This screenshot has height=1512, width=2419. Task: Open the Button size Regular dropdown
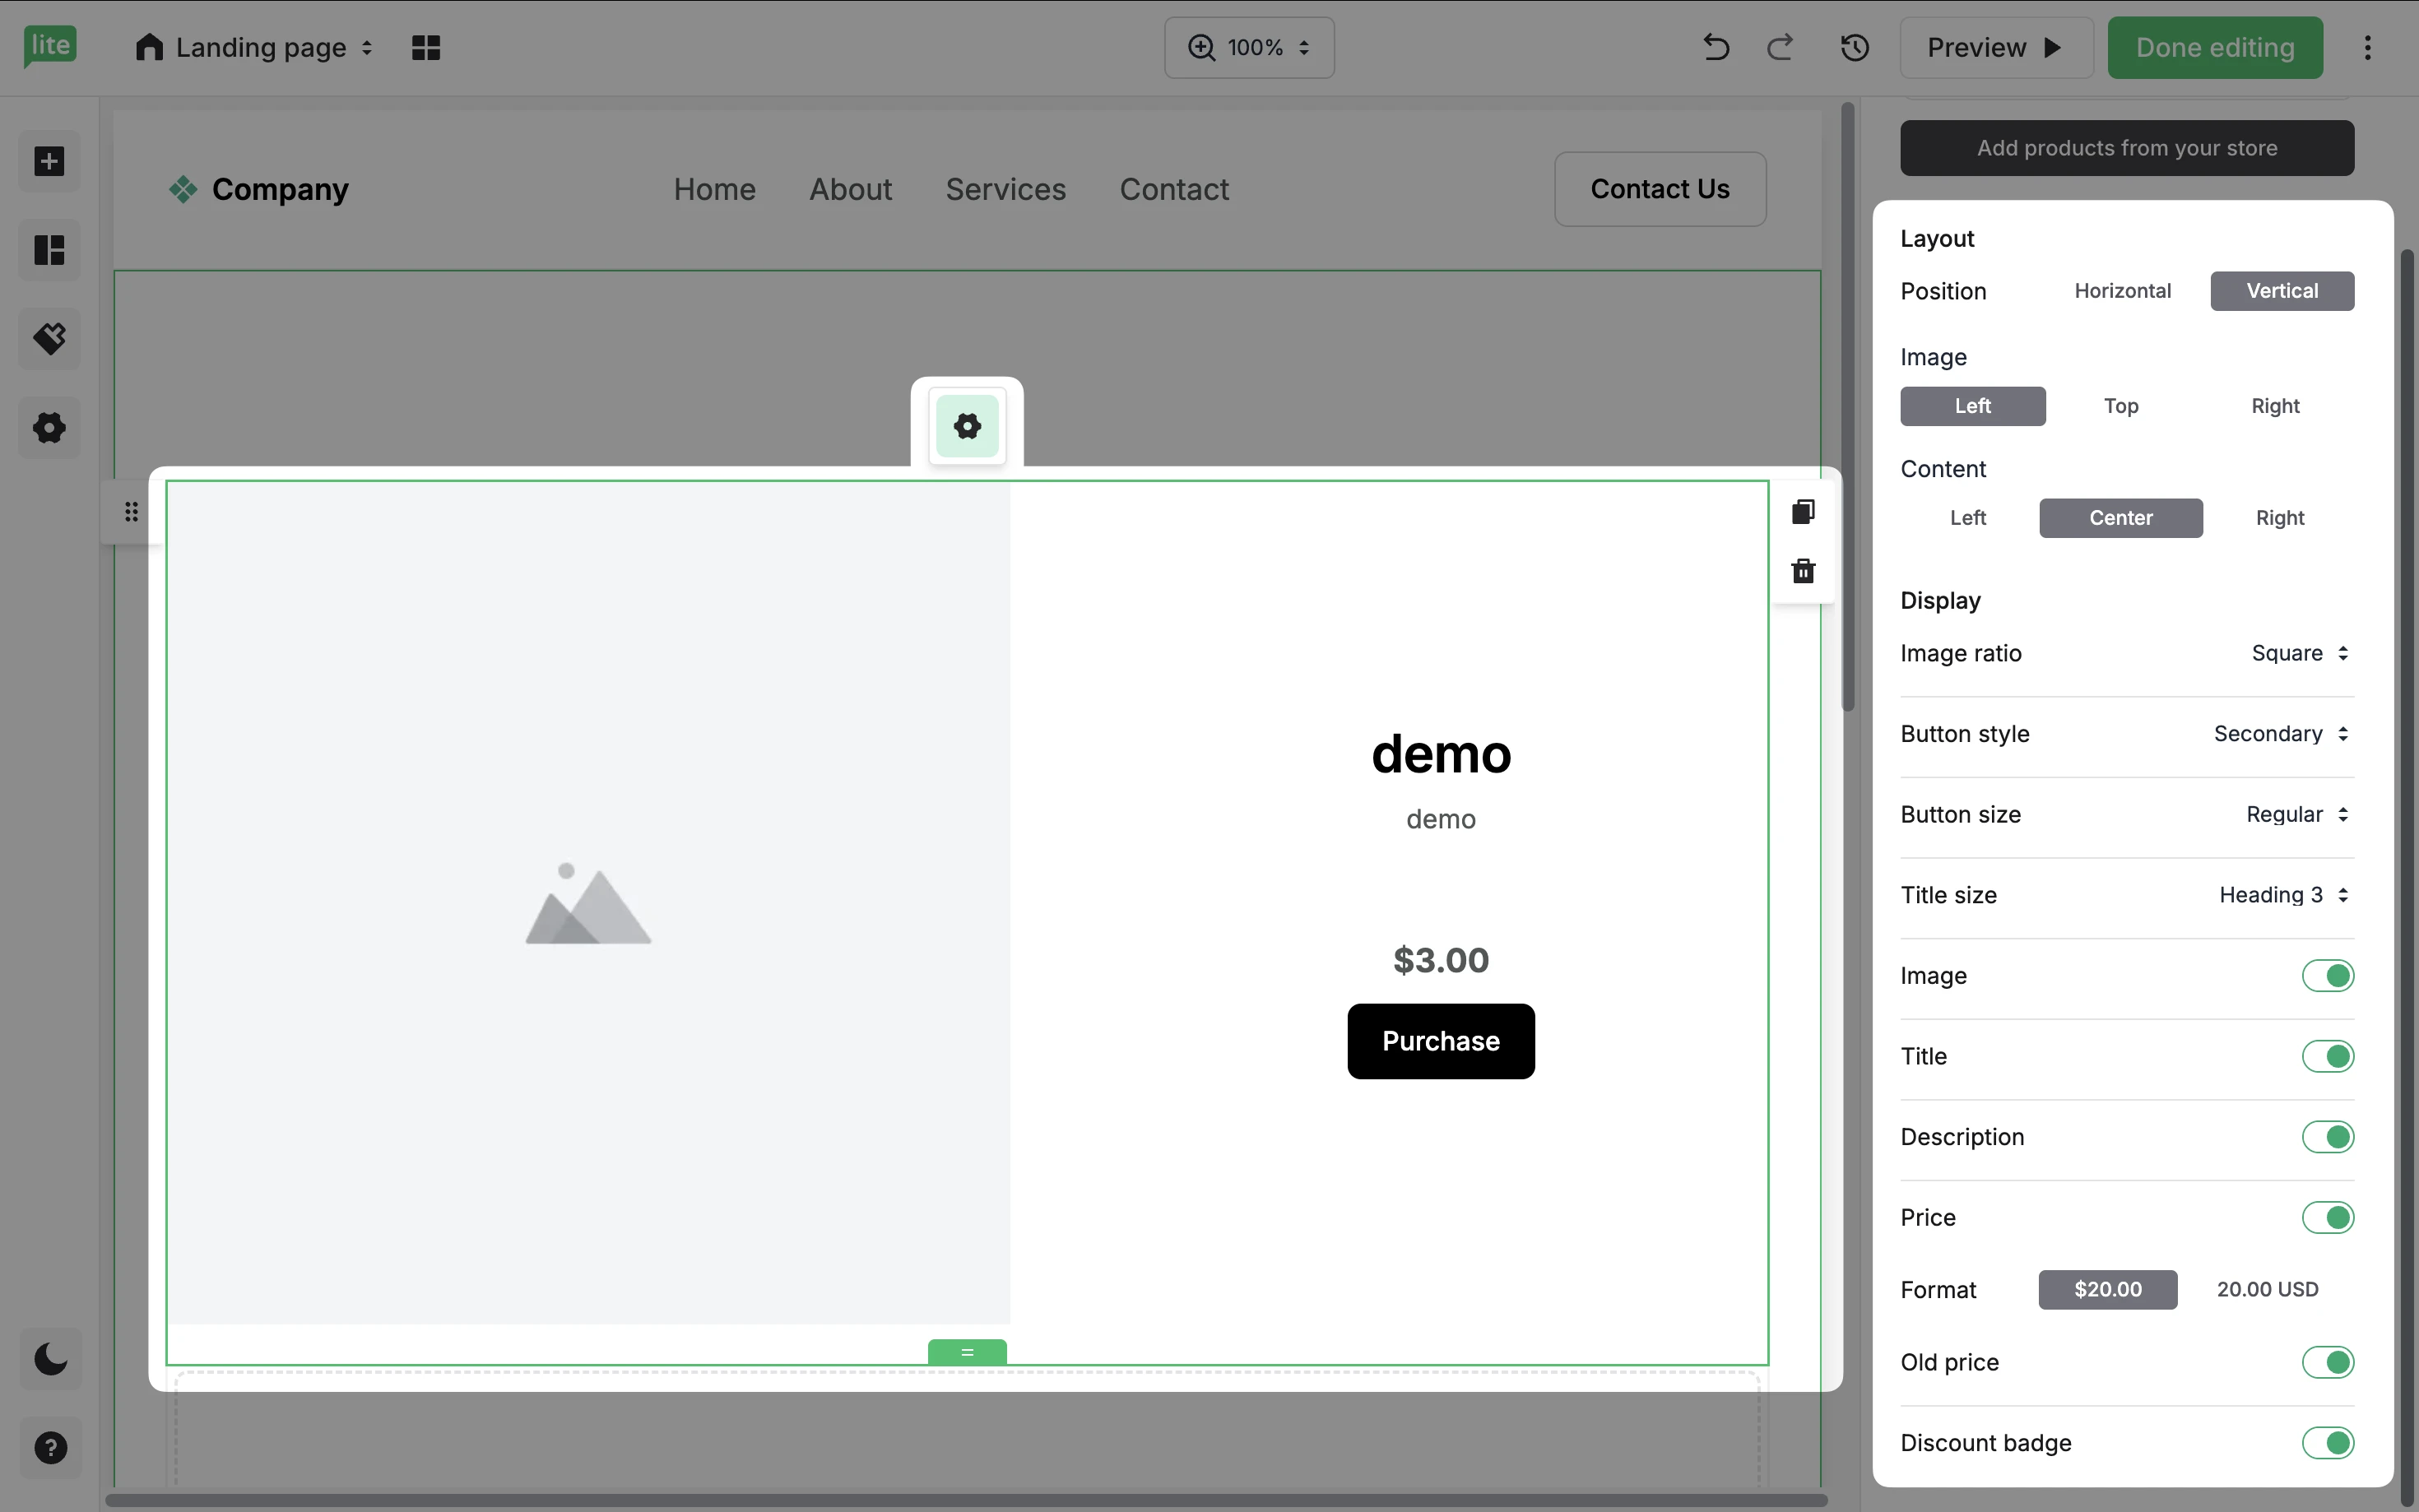click(2297, 815)
